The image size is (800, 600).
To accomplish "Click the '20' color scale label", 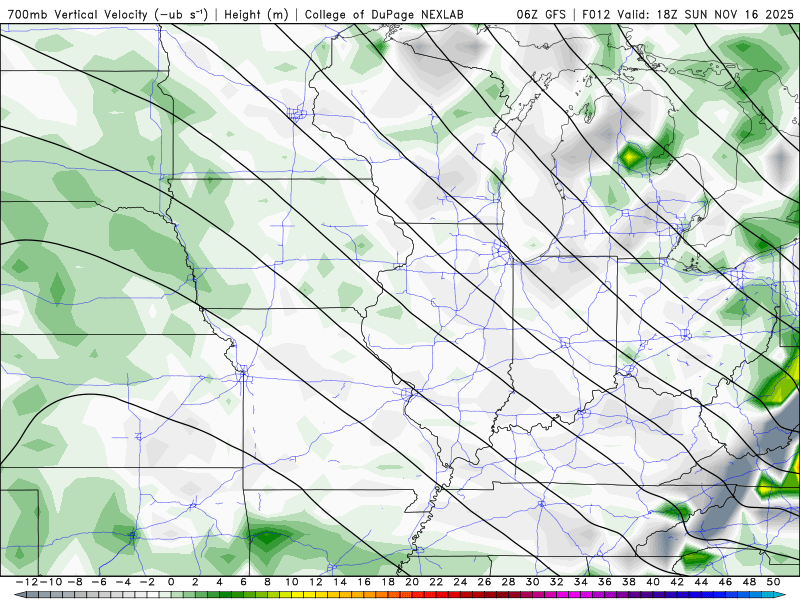I will [x=412, y=582].
